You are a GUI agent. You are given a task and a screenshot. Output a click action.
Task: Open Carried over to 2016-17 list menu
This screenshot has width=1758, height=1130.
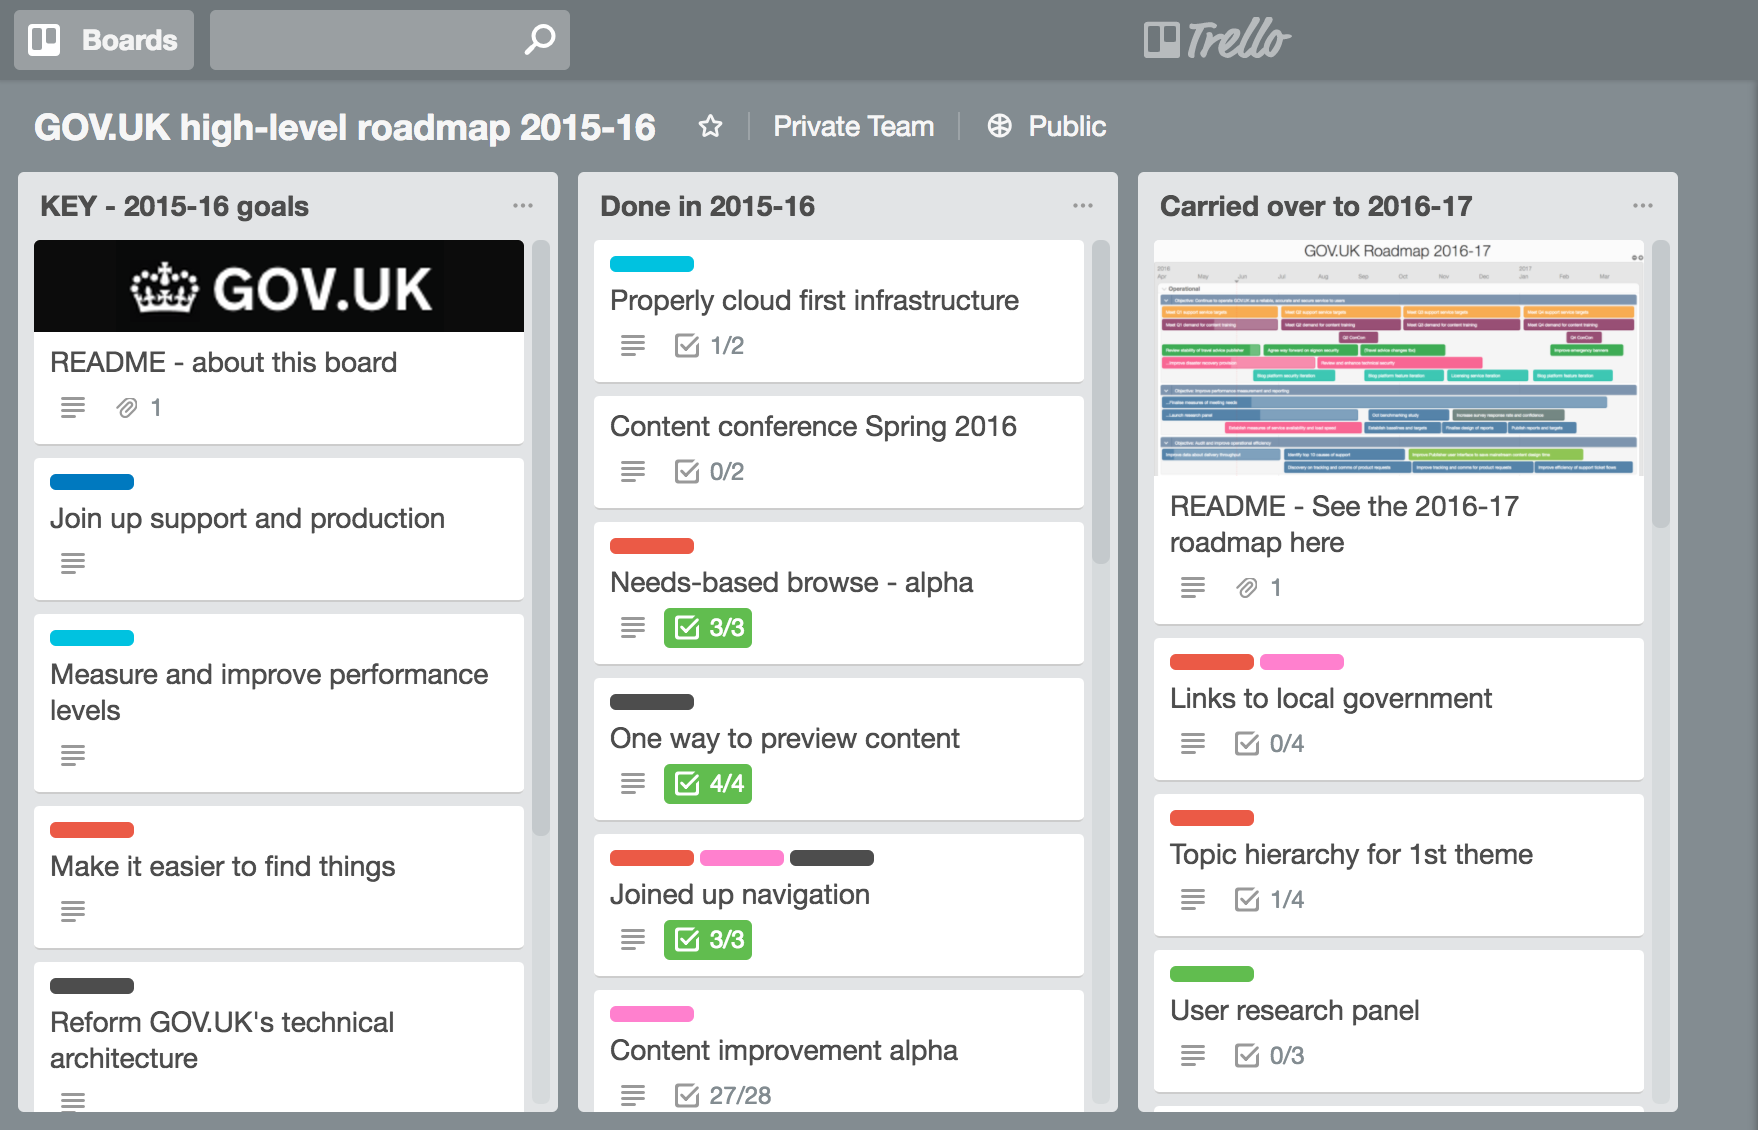click(1643, 206)
